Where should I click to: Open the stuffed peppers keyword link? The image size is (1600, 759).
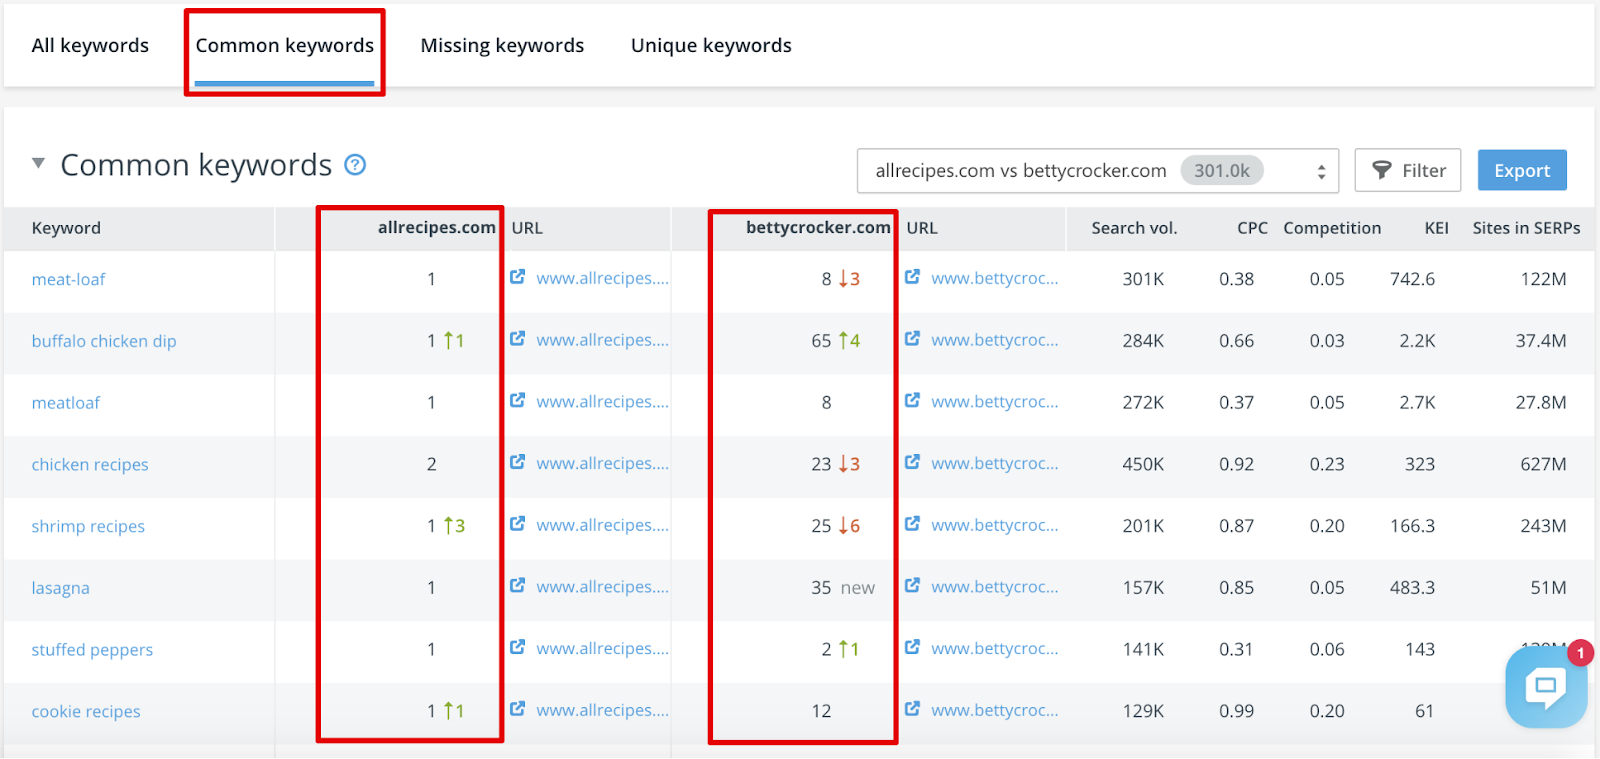point(92,651)
